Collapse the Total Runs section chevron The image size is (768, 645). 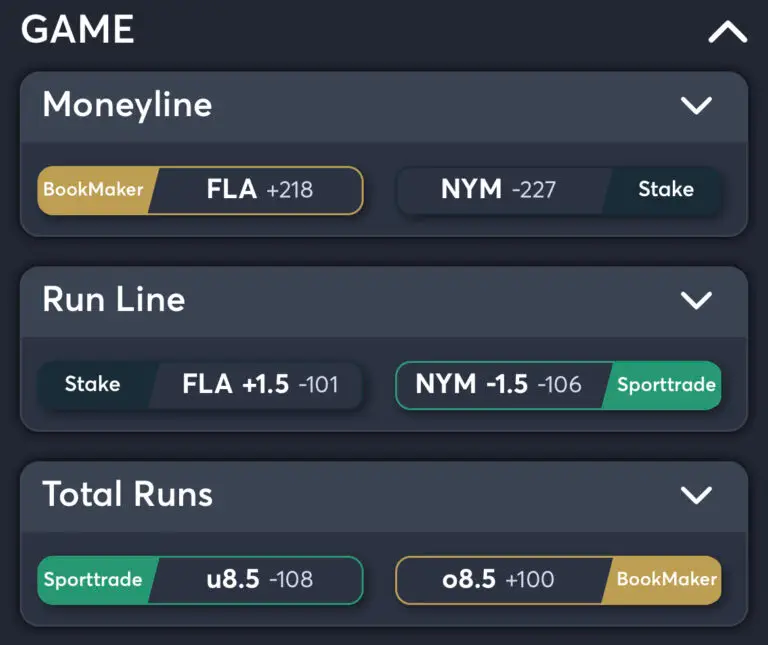point(695,494)
